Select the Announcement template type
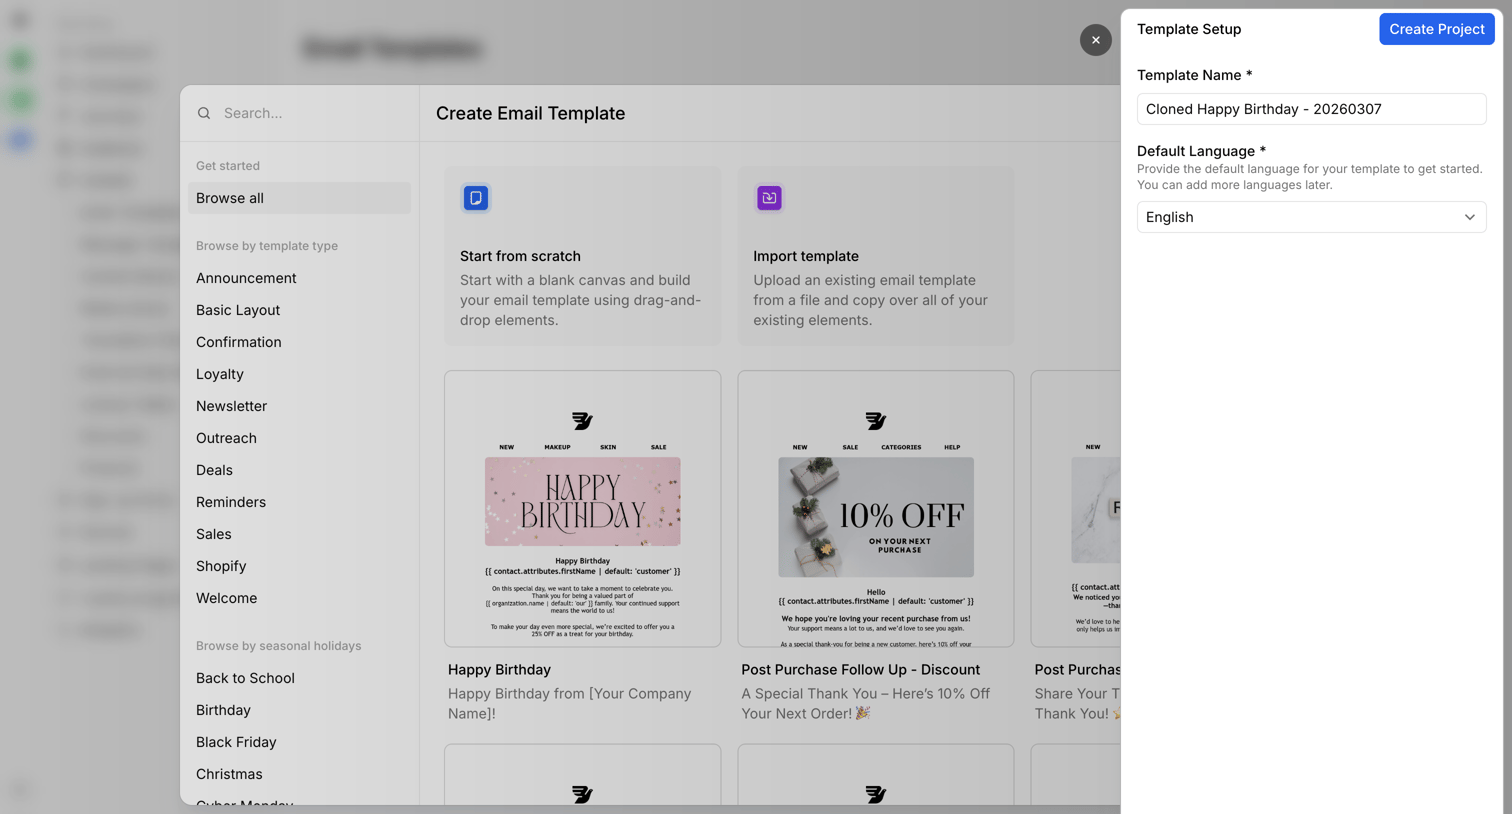This screenshot has height=814, width=1512. pyautogui.click(x=246, y=278)
